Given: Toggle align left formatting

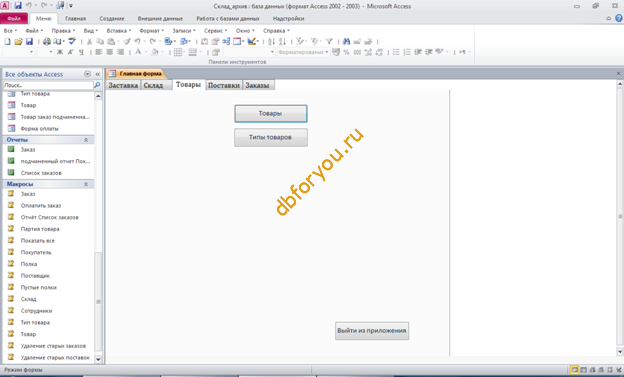Looking at the screenshot, I should tap(99, 52).
